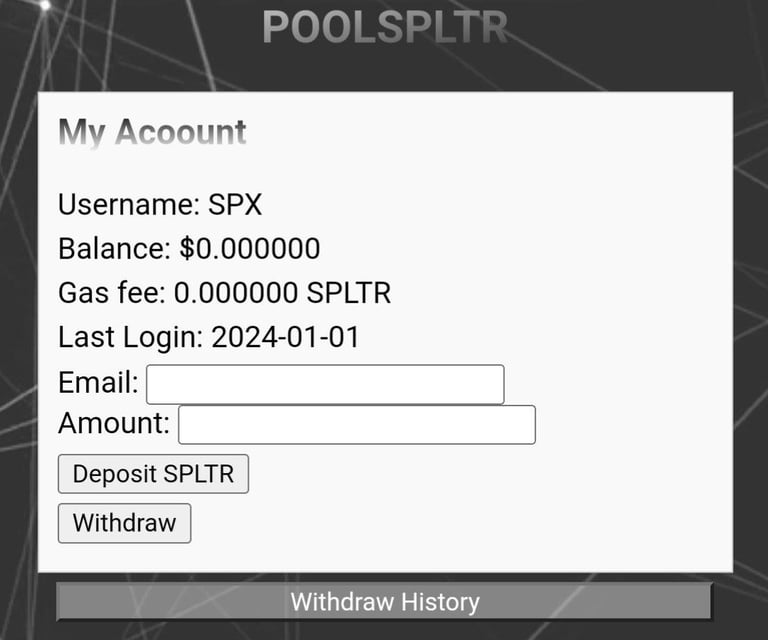The width and height of the screenshot is (768, 640).
Task: Click into the Email input field
Action: [x=325, y=384]
